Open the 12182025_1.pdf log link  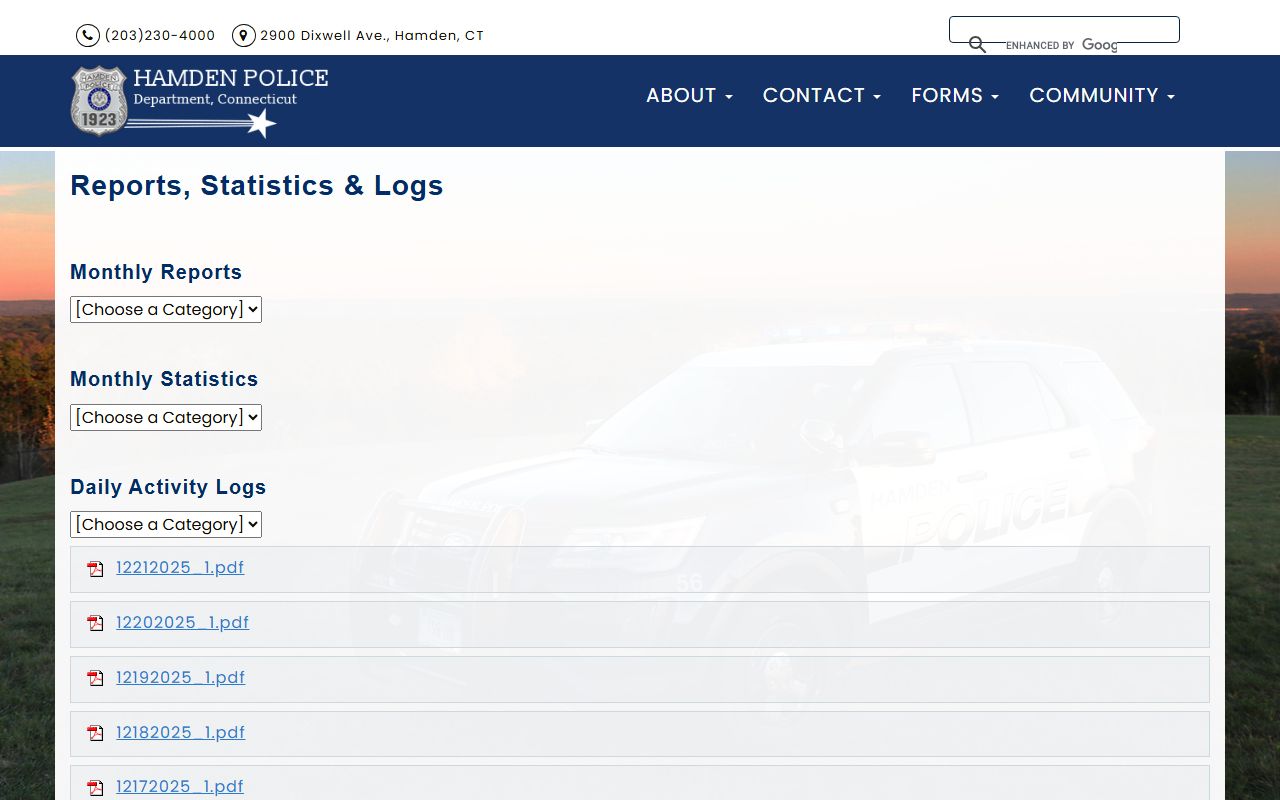tap(180, 733)
